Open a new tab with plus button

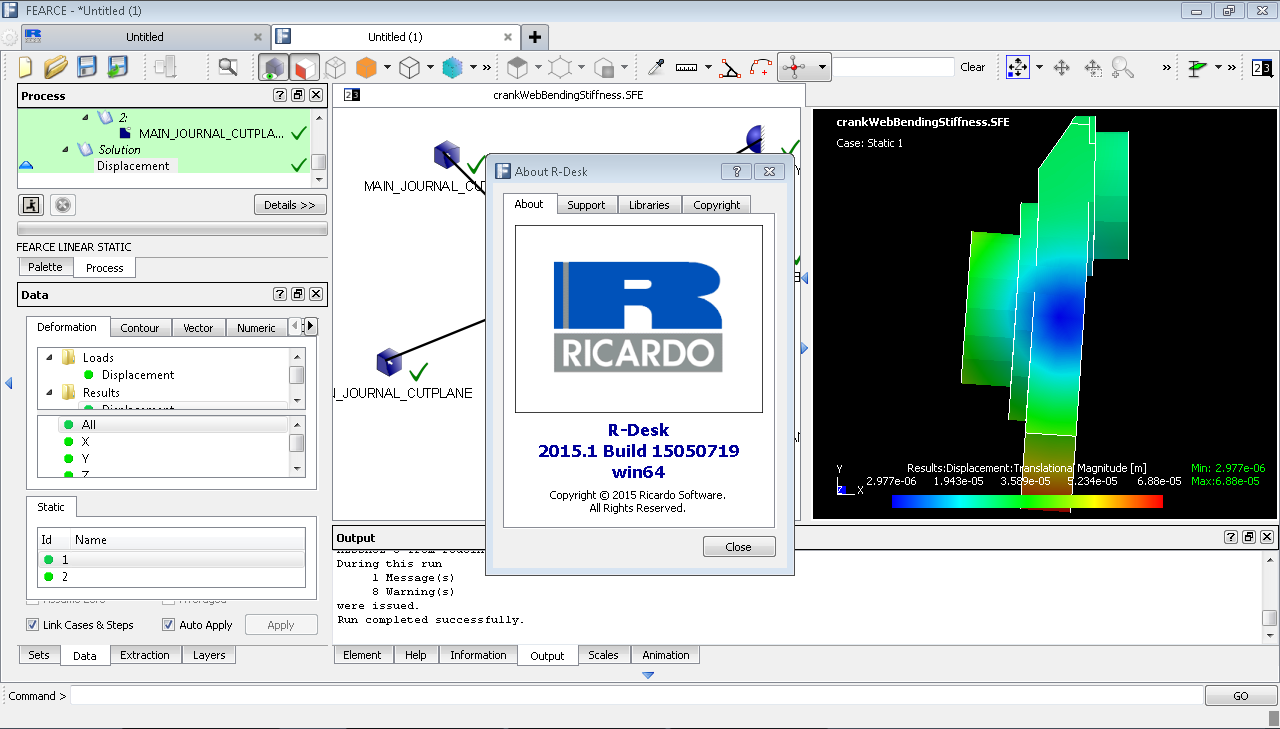[x=535, y=37]
